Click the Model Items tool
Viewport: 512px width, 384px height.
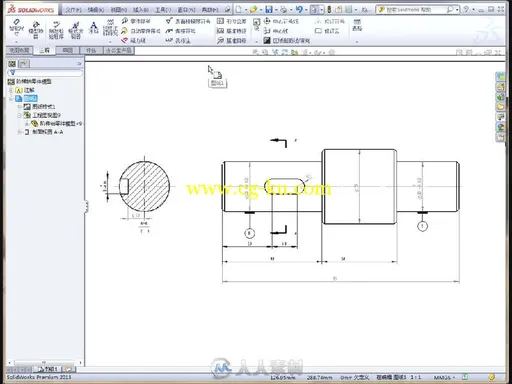(36, 29)
